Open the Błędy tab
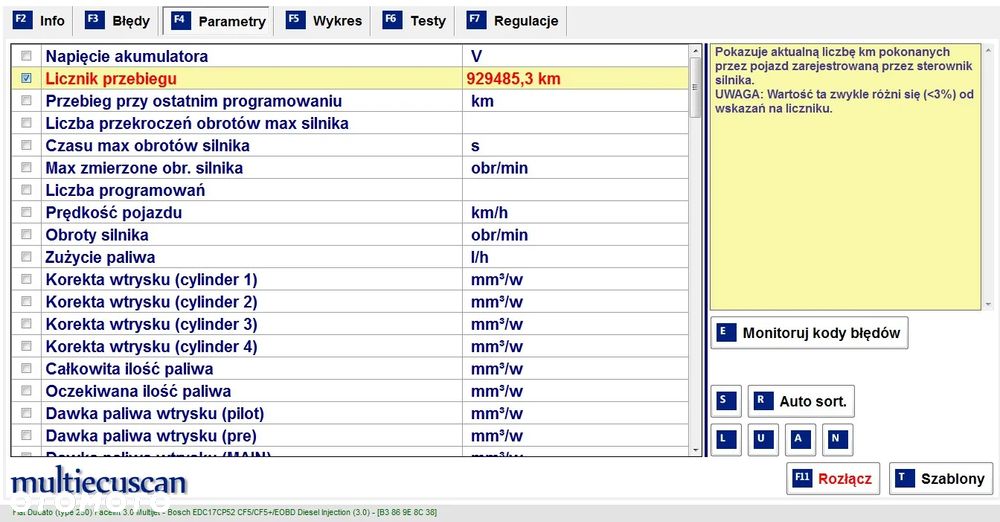This screenshot has height=522, width=1000. pyautogui.click(x=118, y=20)
